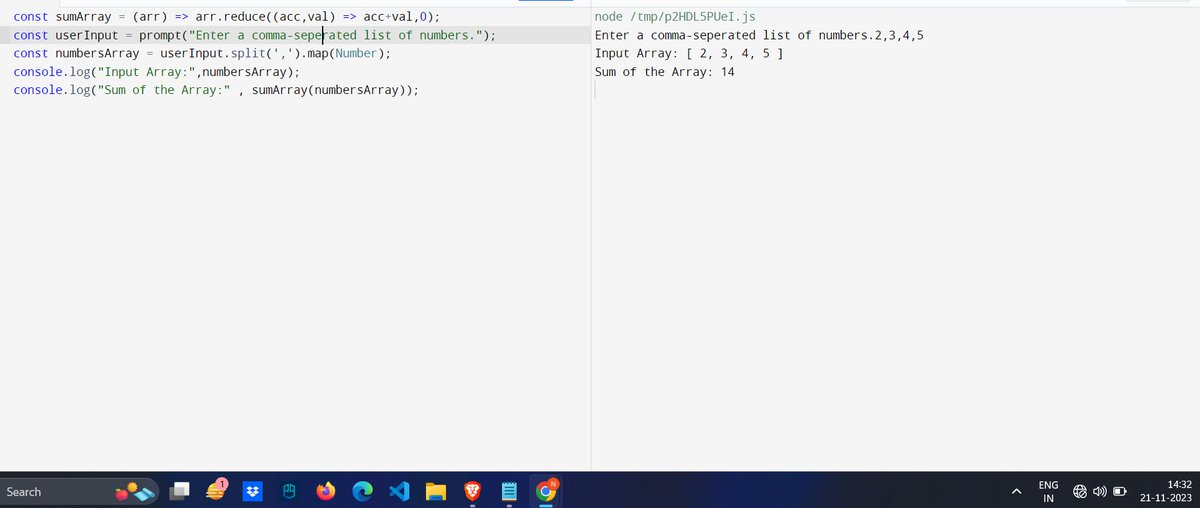Place cursor in the sumArray code line
Screen dimensions: 1200x508
click(x=226, y=17)
